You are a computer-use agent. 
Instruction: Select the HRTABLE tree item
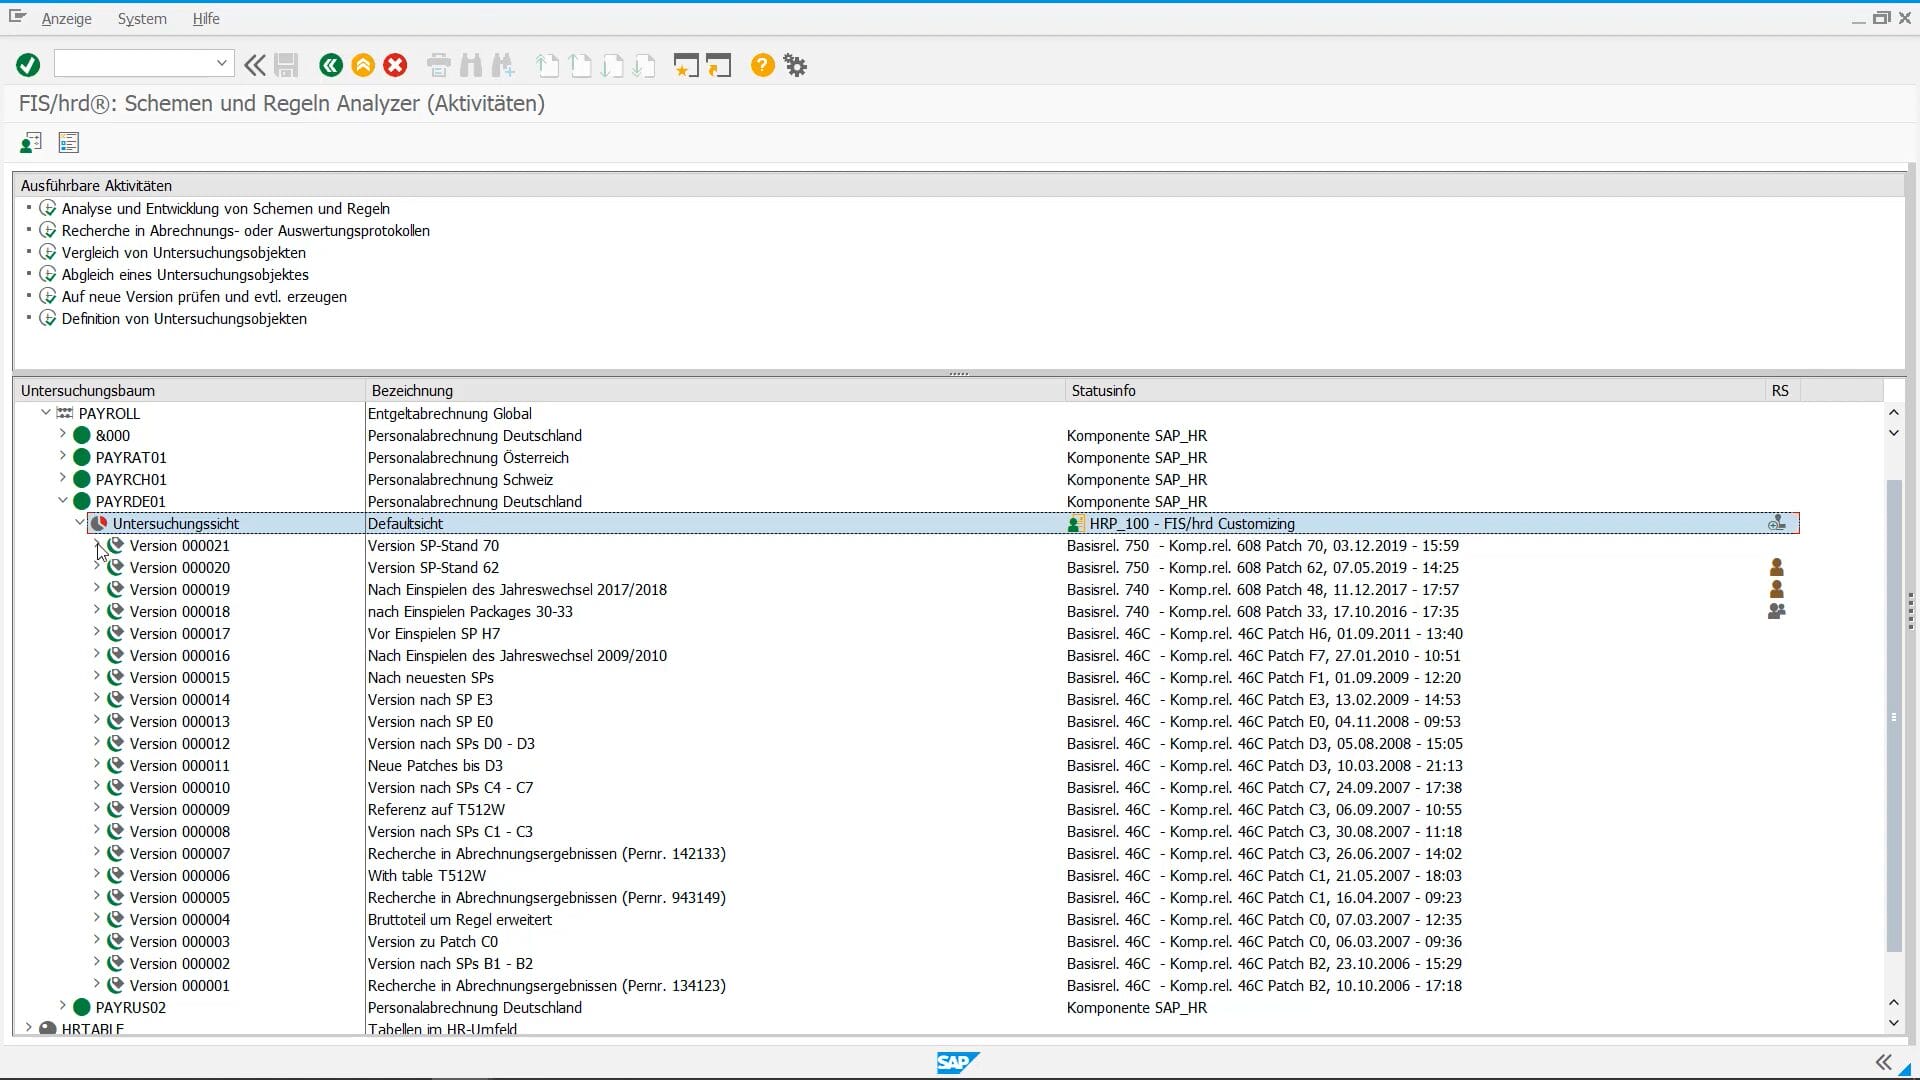pyautogui.click(x=92, y=1028)
